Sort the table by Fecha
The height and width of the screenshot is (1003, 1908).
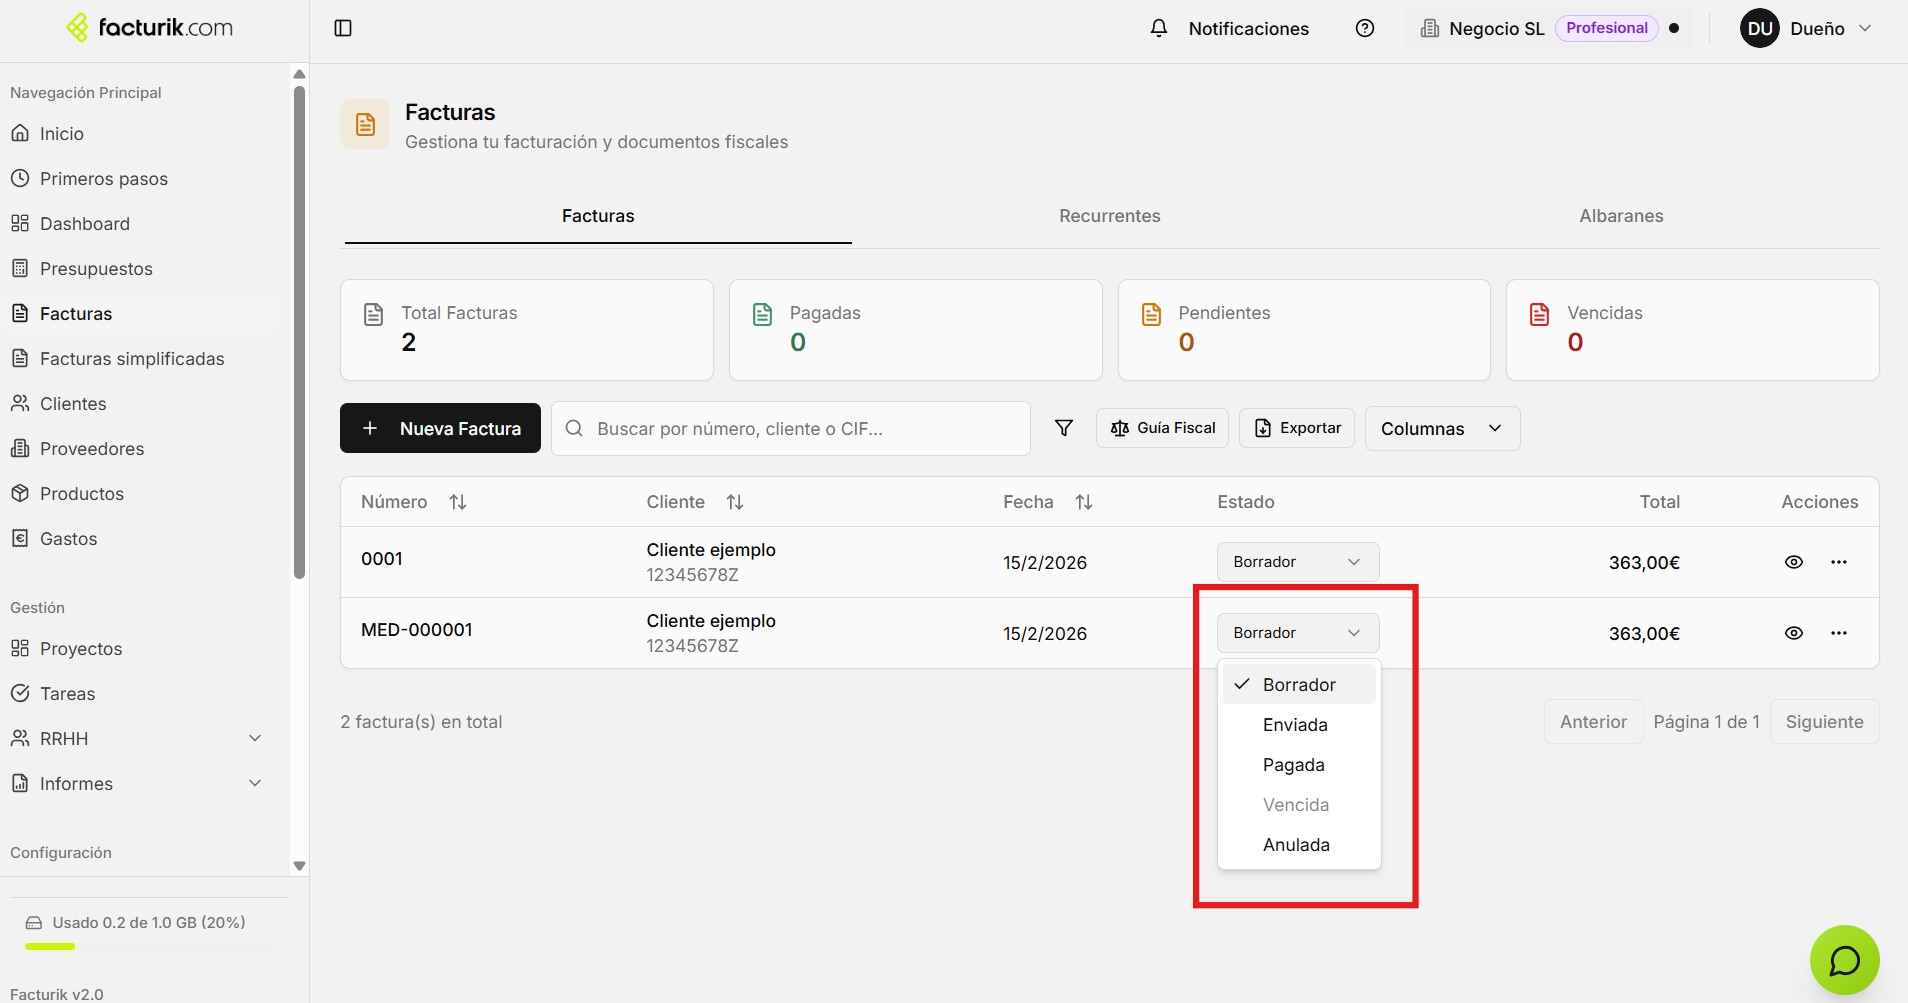point(1084,502)
